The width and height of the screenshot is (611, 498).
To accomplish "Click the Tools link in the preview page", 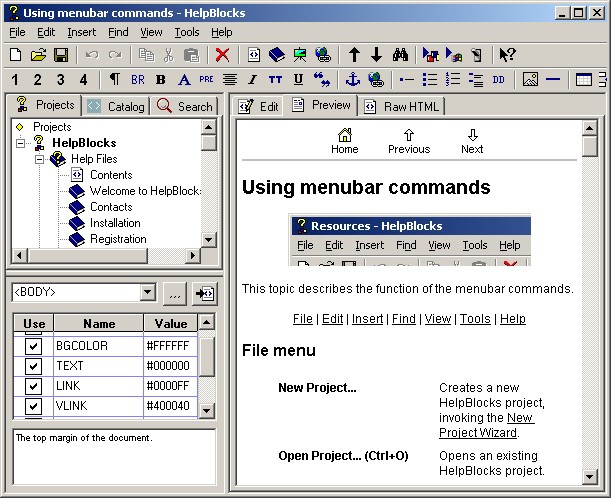I will pos(475,319).
